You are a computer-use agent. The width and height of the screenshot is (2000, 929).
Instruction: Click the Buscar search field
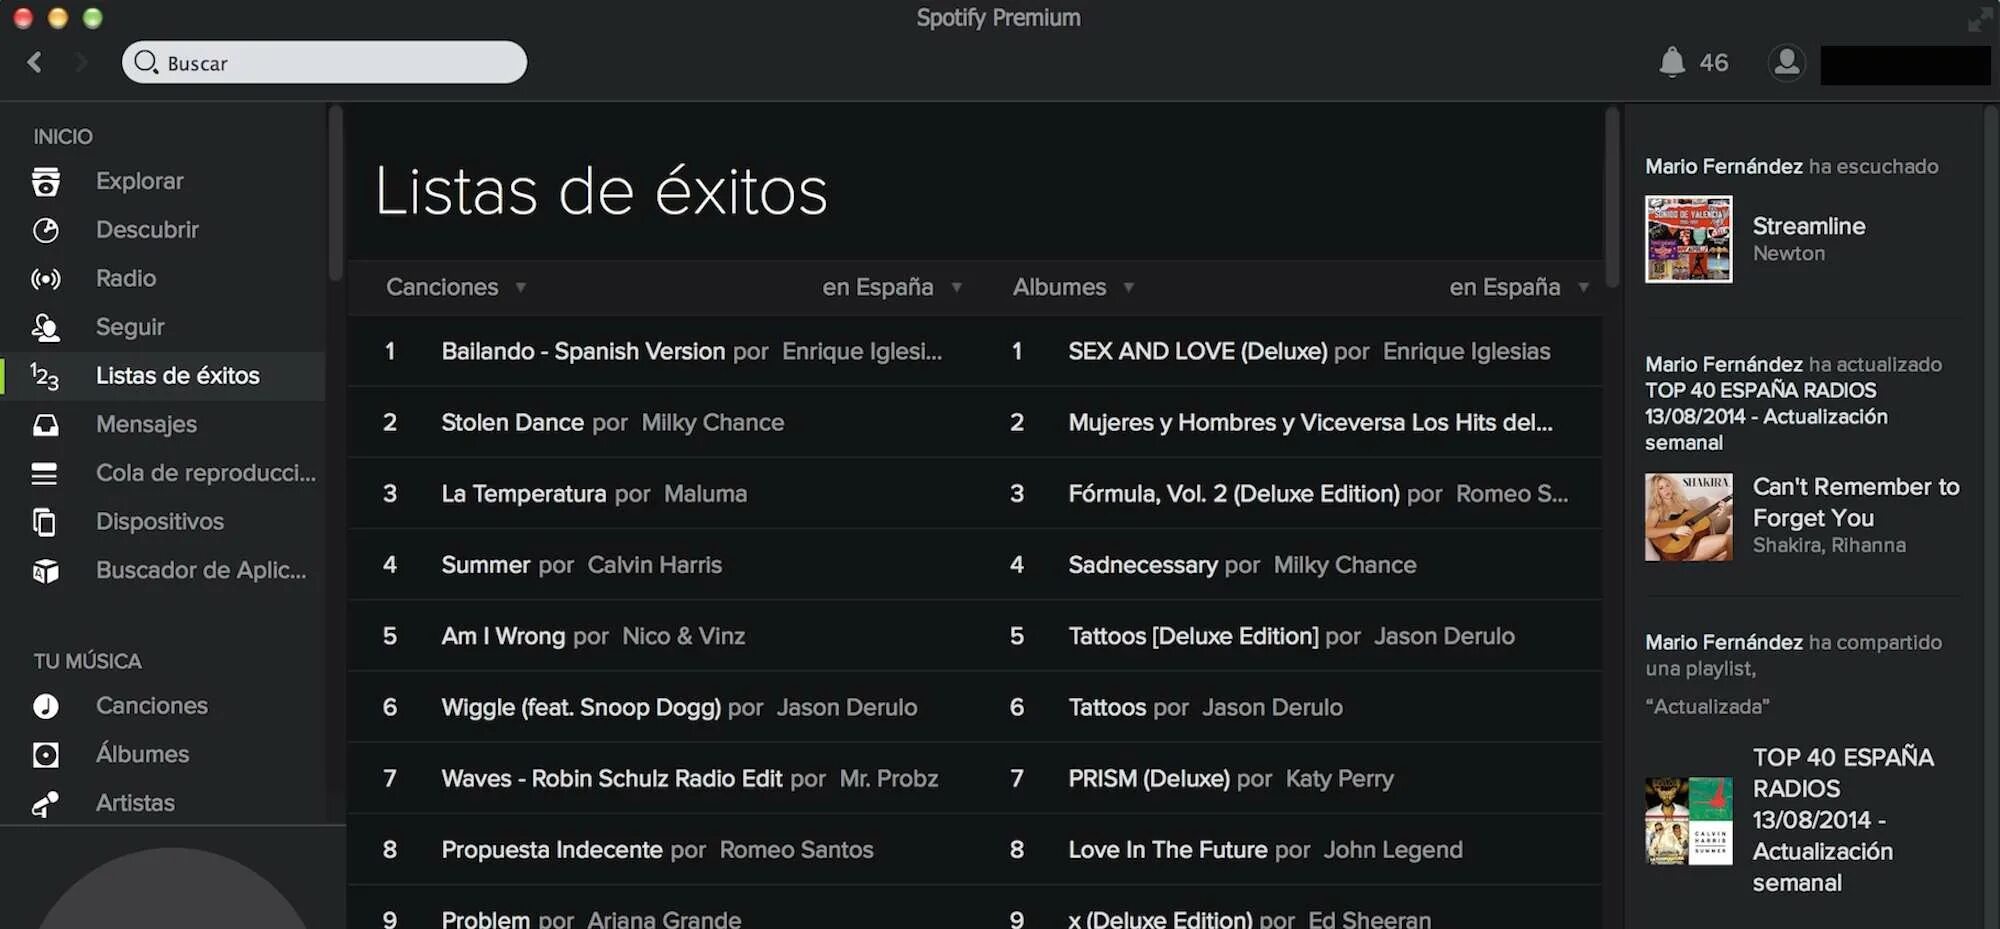click(324, 62)
